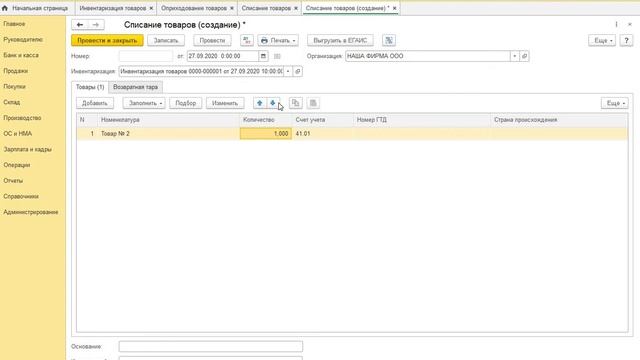Click the icon button right of Выгрузить в ЕГАИС
This screenshot has height=360, width=640.
pyautogui.click(x=389, y=40)
